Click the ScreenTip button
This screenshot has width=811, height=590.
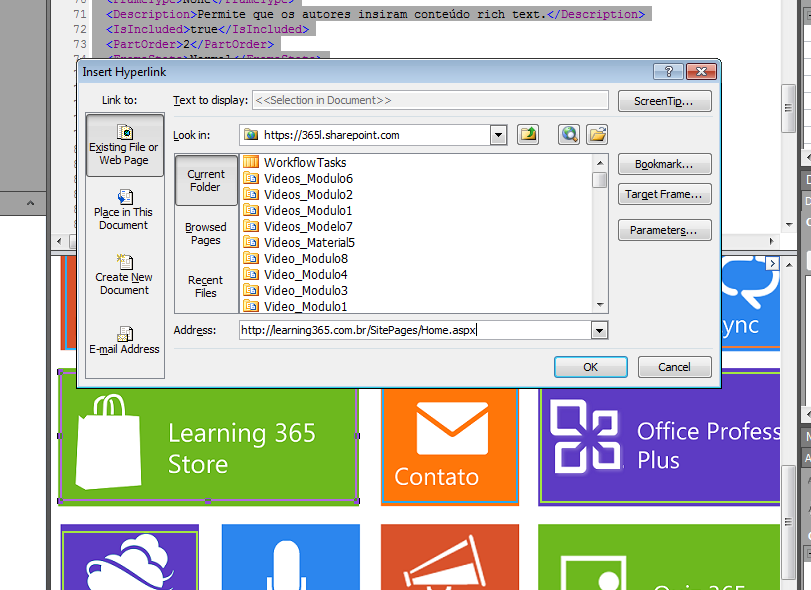pyautogui.click(x=664, y=101)
